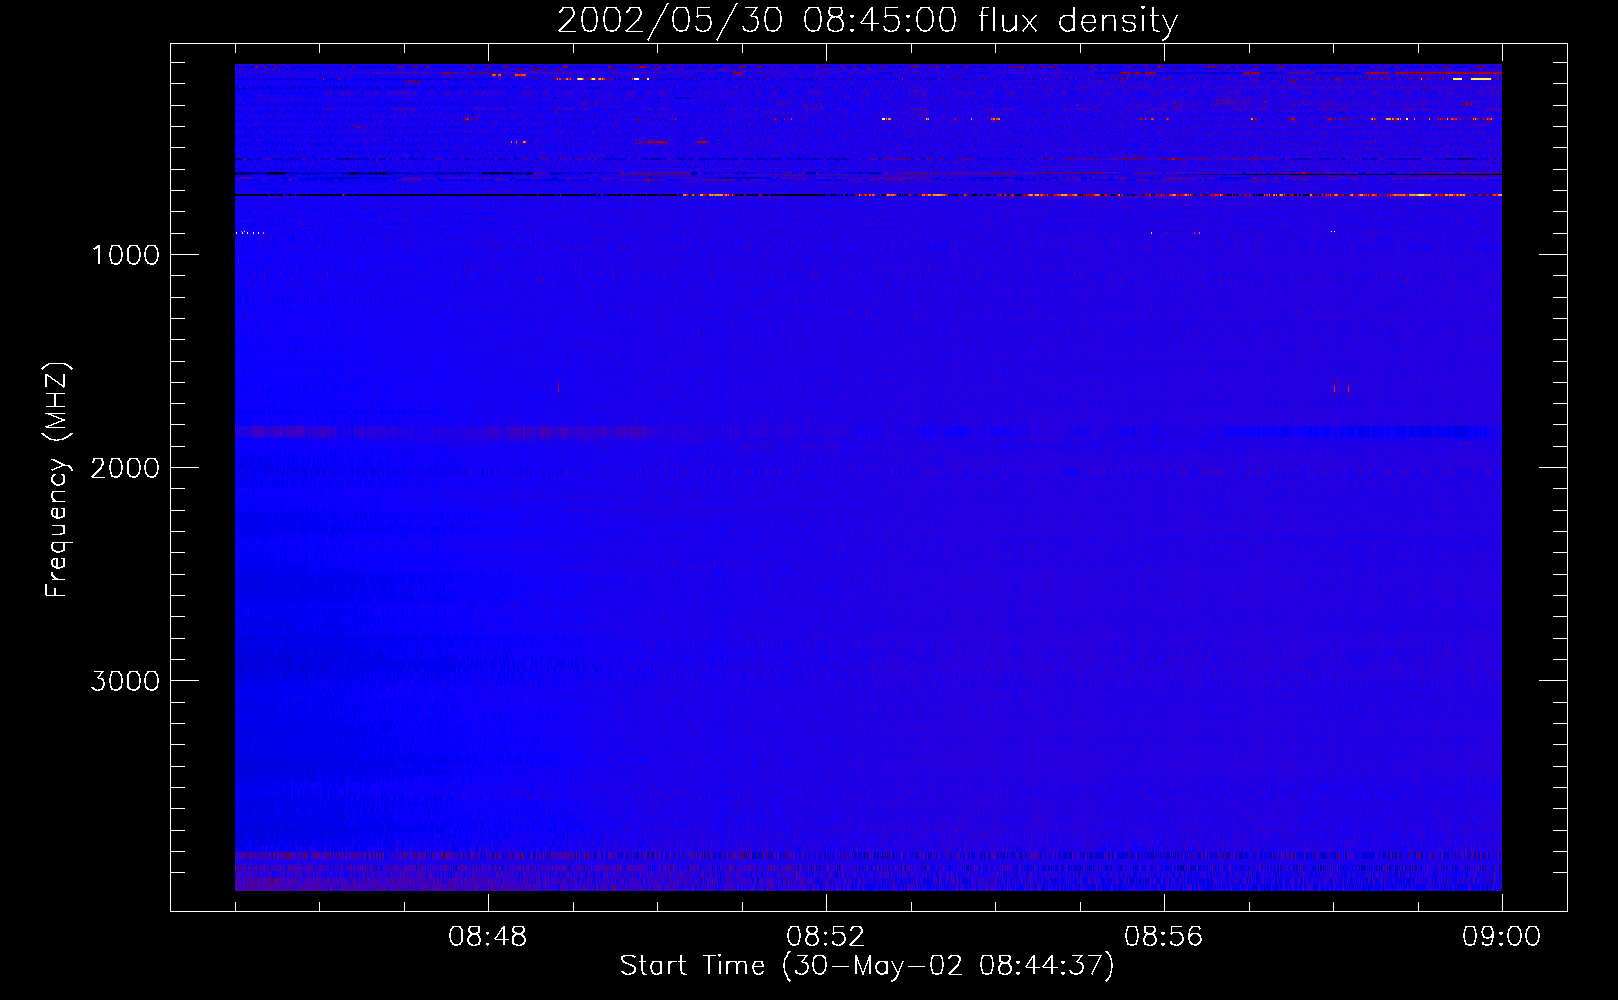The width and height of the screenshot is (1618, 1000).
Task: Click the 08:52 time tick label
Action: pyautogui.click(x=825, y=937)
